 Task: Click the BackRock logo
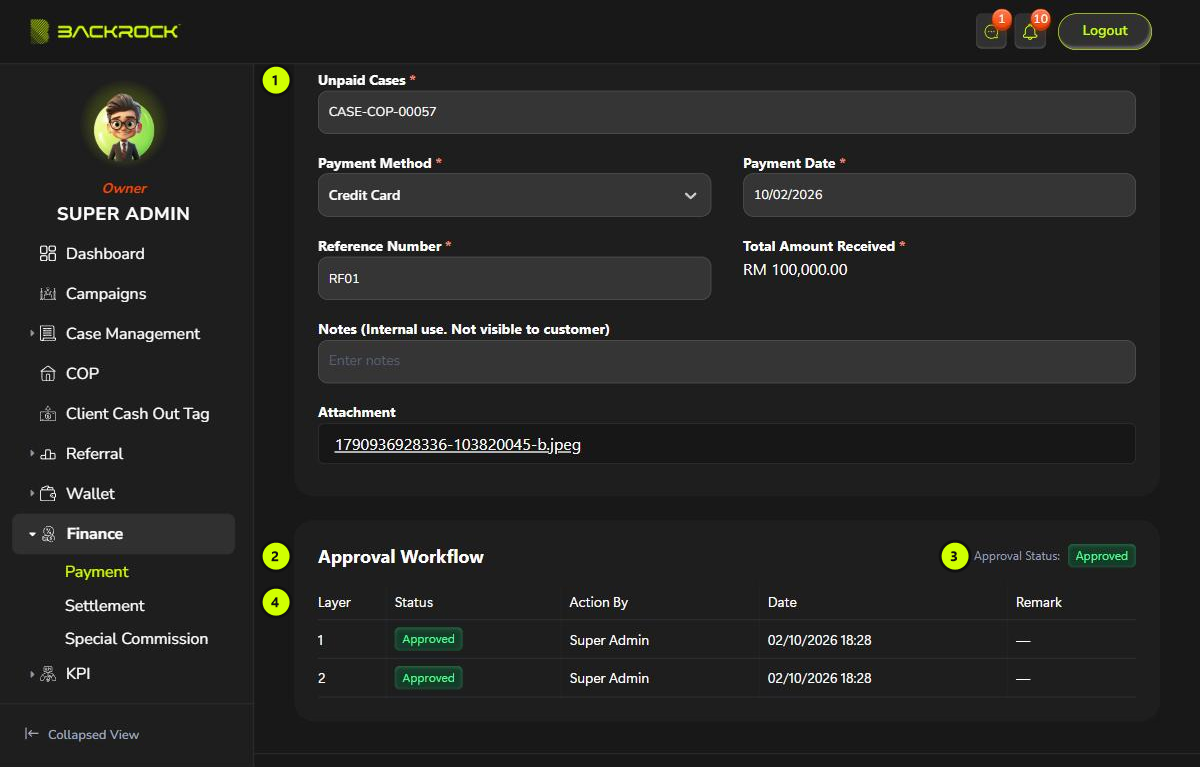[104, 31]
